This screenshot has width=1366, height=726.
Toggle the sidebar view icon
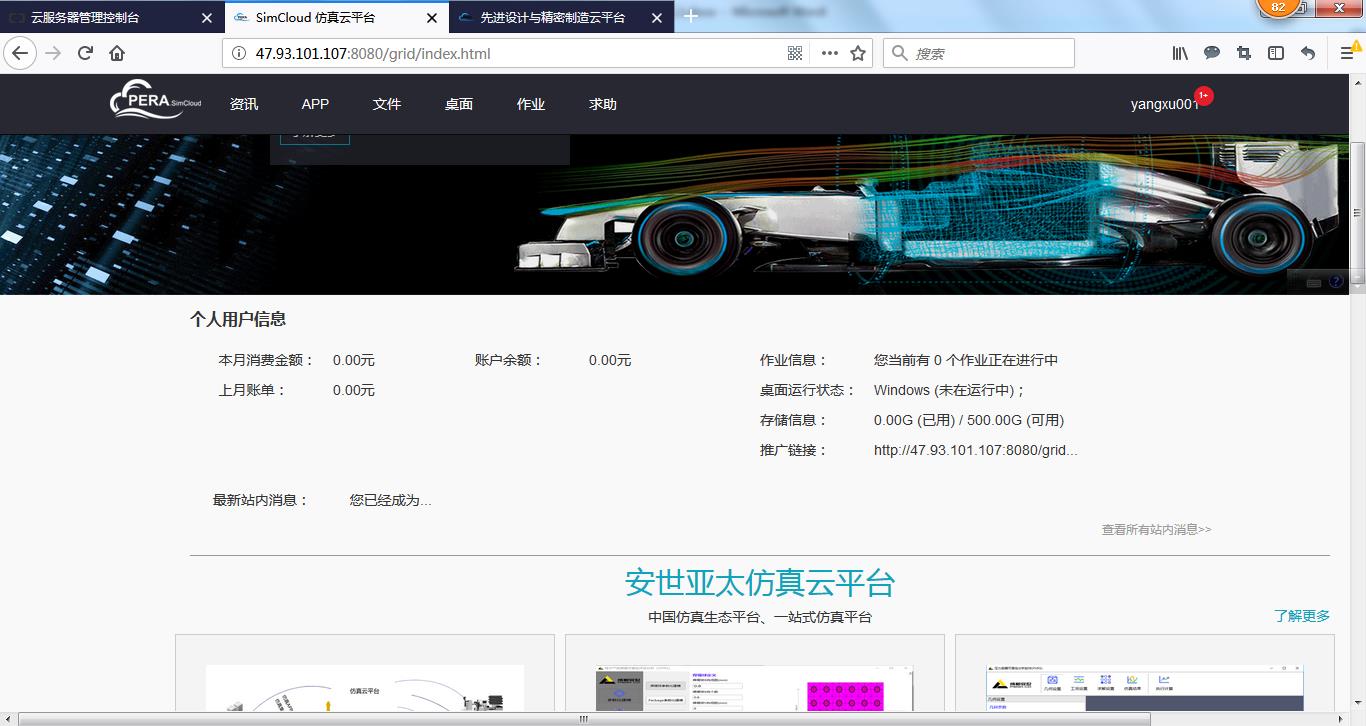[x=1276, y=53]
